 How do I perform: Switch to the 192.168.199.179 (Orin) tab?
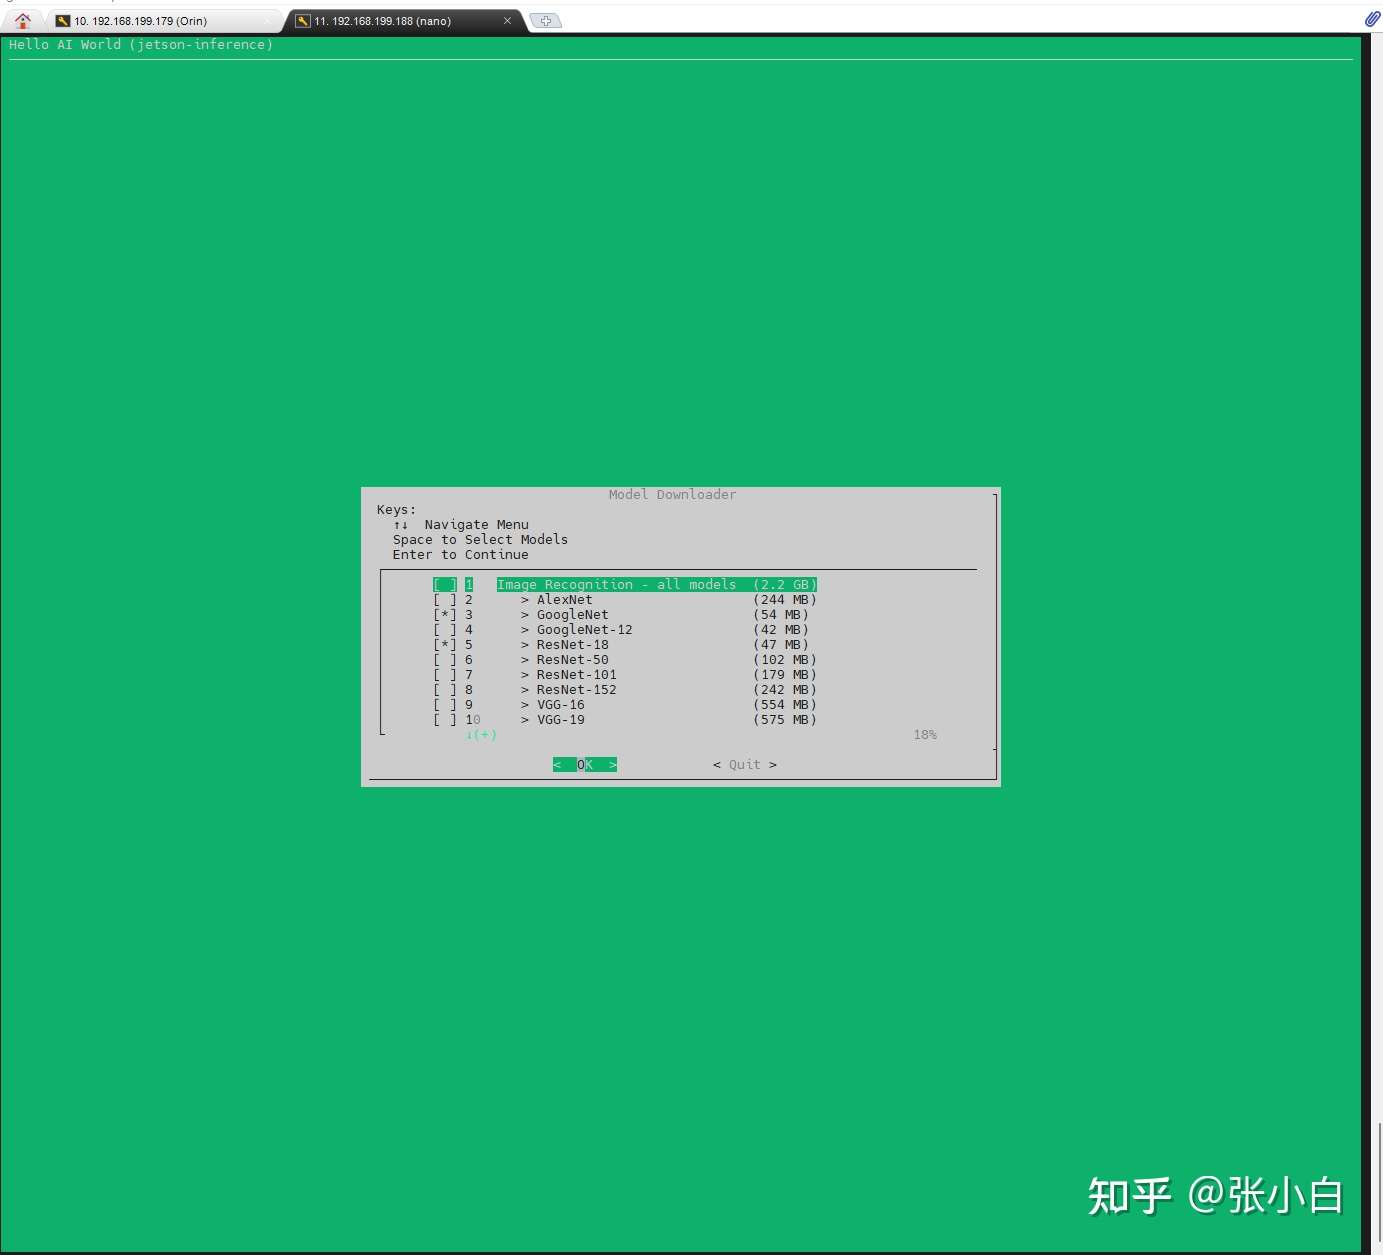(163, 21)
